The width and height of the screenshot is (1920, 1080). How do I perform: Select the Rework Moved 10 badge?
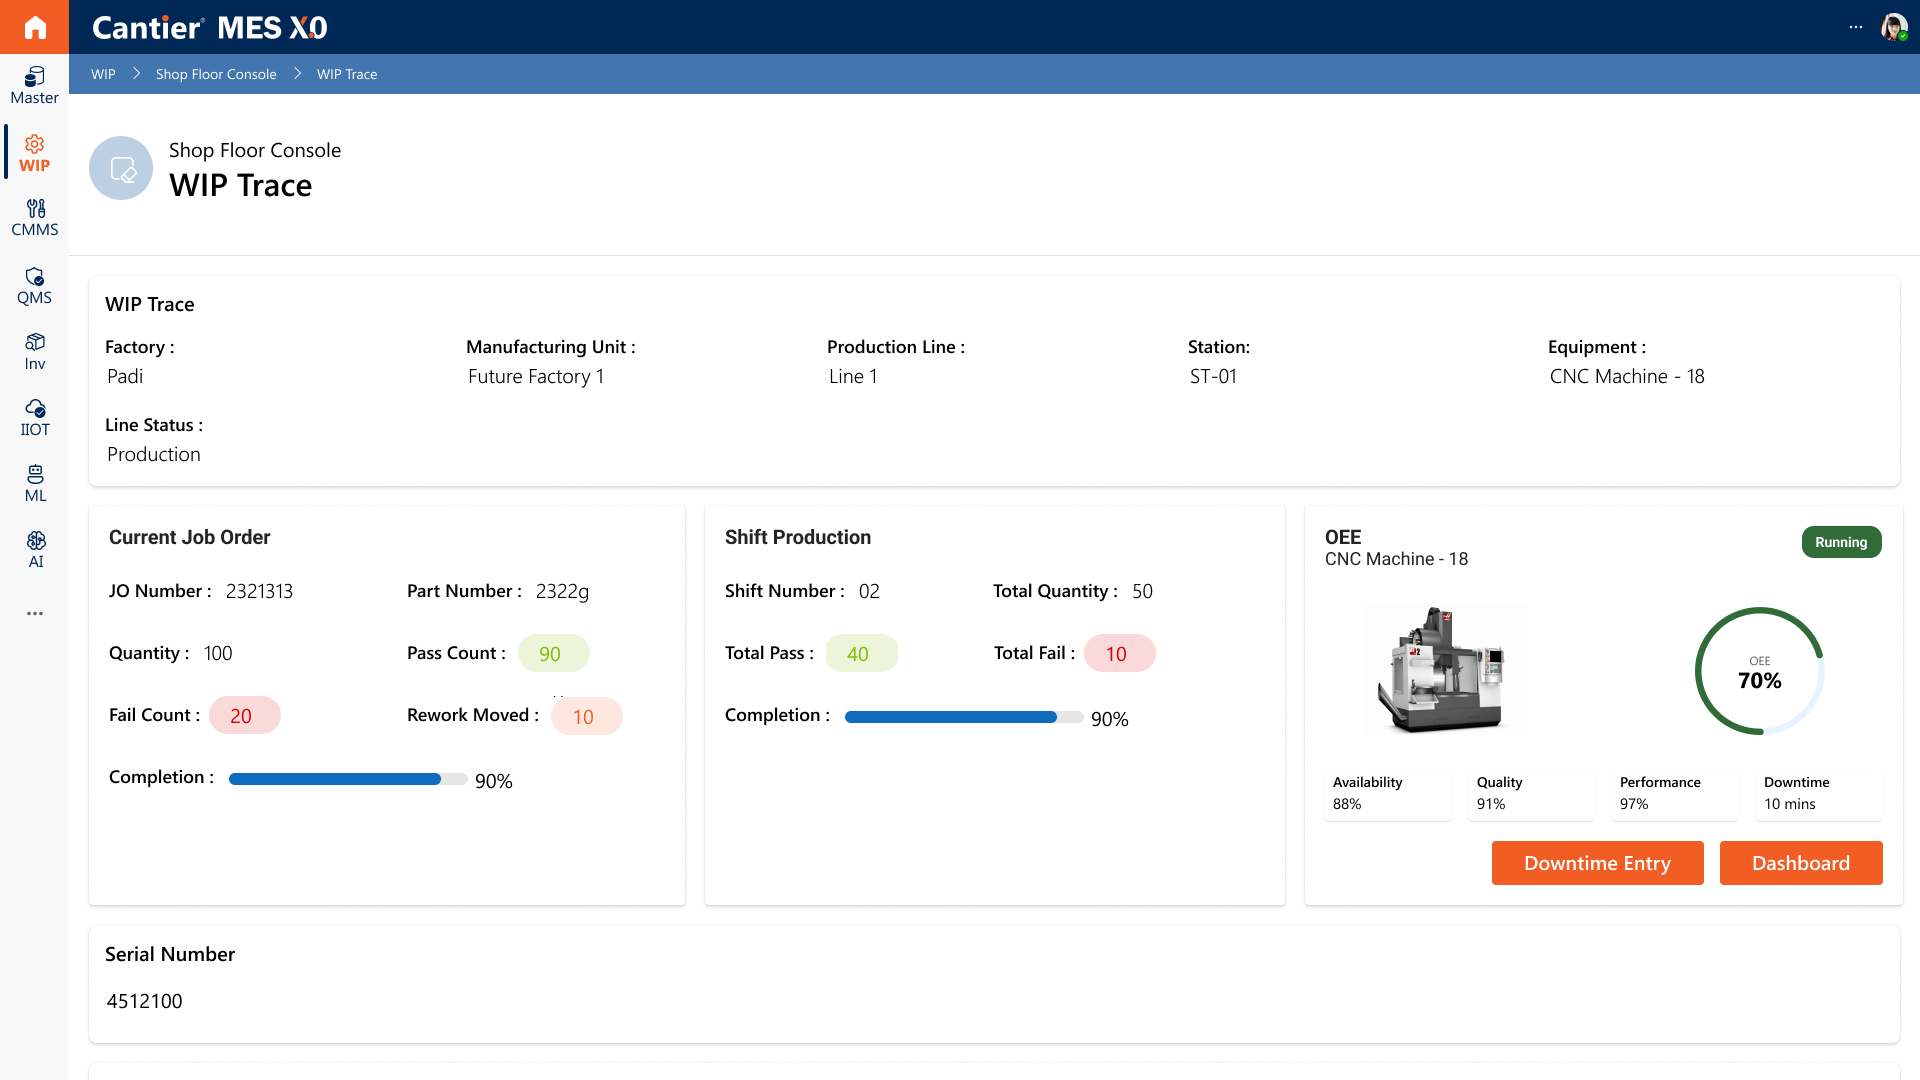586,716
